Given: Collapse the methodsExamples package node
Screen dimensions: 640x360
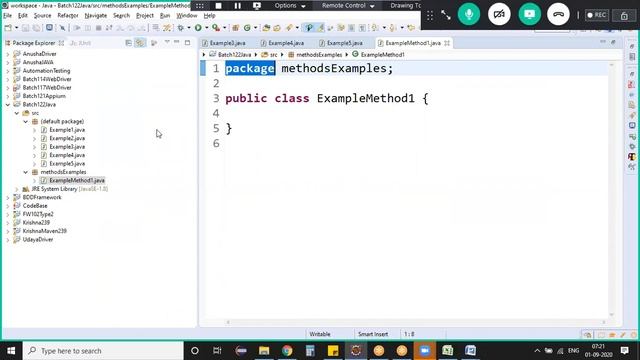Looking at the screenshot, I should [25, 172].
